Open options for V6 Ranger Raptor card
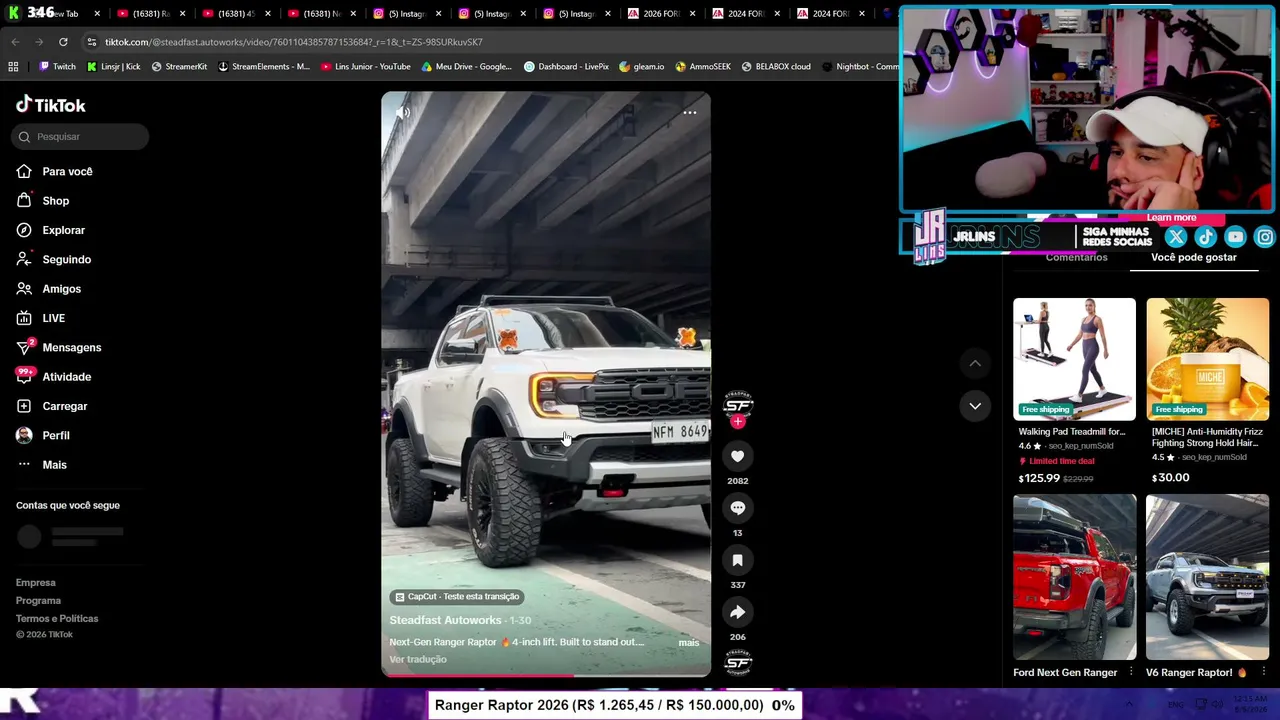Viewport: 1280px width, 720px height. click(x=1264, y=673)
